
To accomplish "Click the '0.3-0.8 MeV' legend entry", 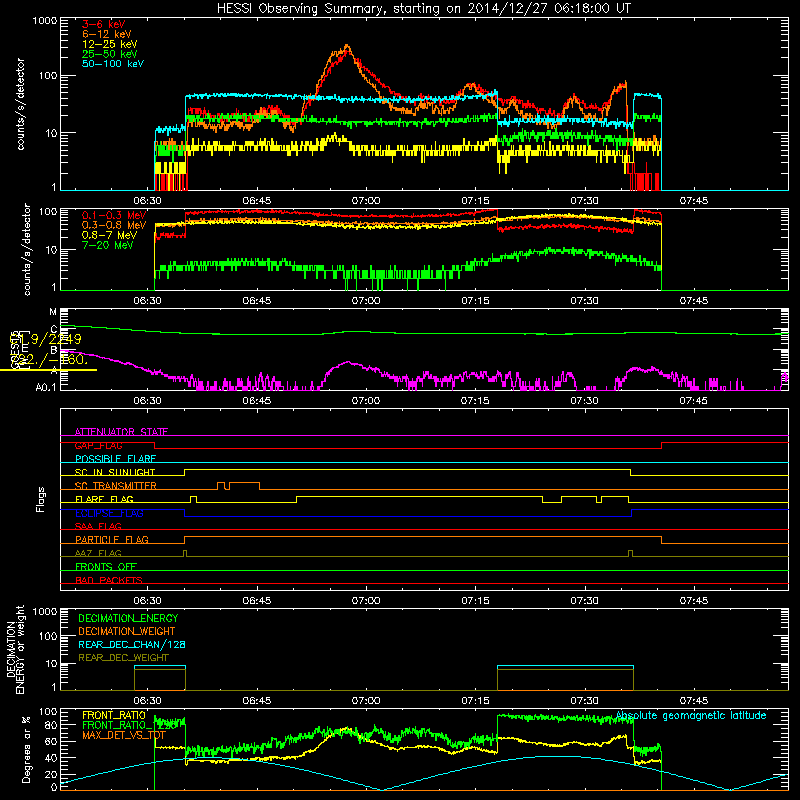I will (x=114, y=225).
